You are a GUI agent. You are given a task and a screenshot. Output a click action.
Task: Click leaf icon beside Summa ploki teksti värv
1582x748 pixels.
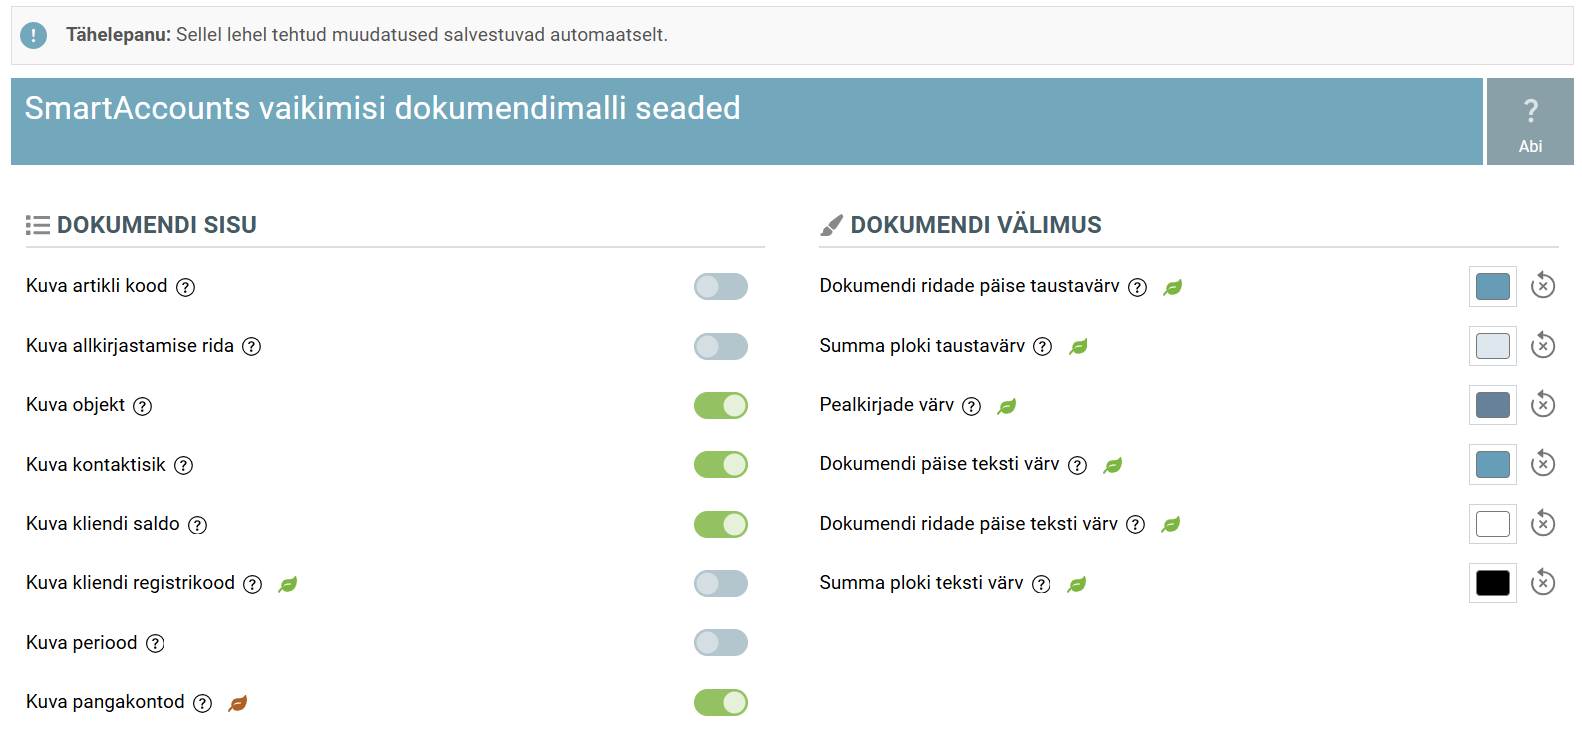(1077, 584)
